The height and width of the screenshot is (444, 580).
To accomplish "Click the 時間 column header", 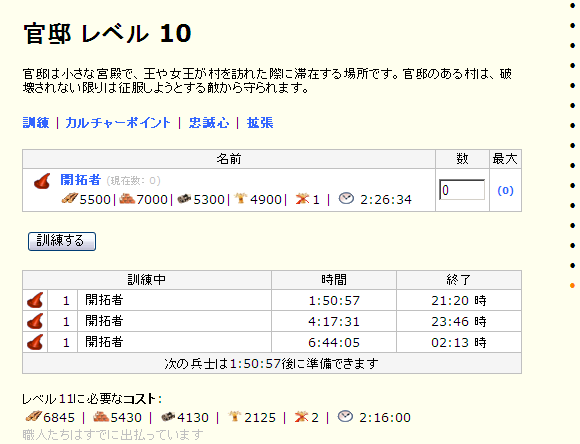I will coord(334,280).
